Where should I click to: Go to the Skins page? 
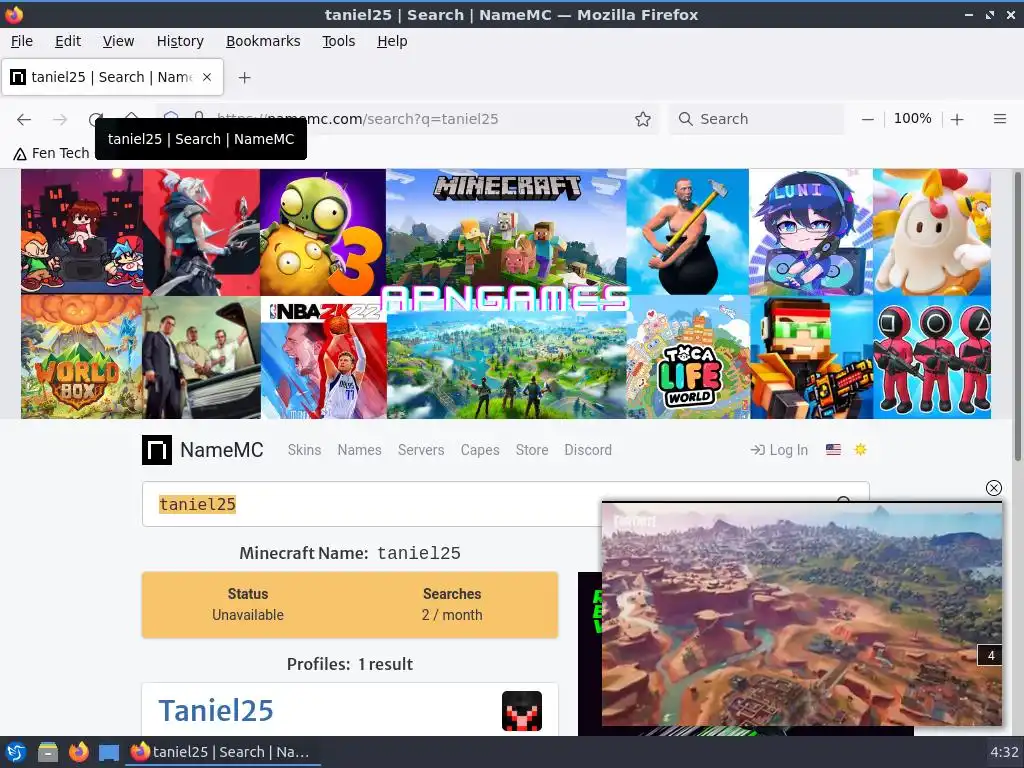304,450
